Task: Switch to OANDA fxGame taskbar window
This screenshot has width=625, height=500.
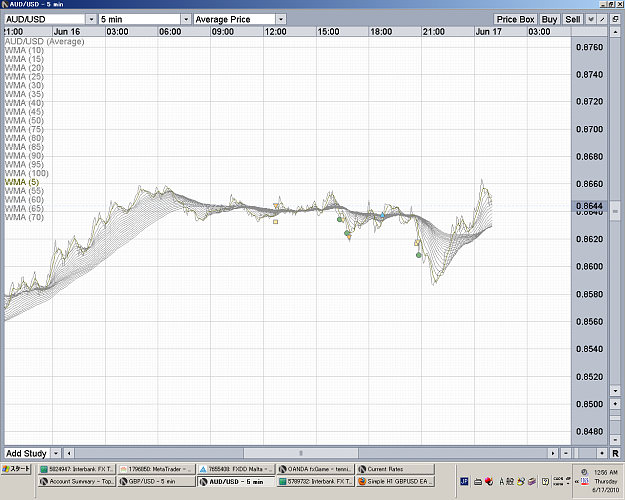Action: (x=315, y=469)
